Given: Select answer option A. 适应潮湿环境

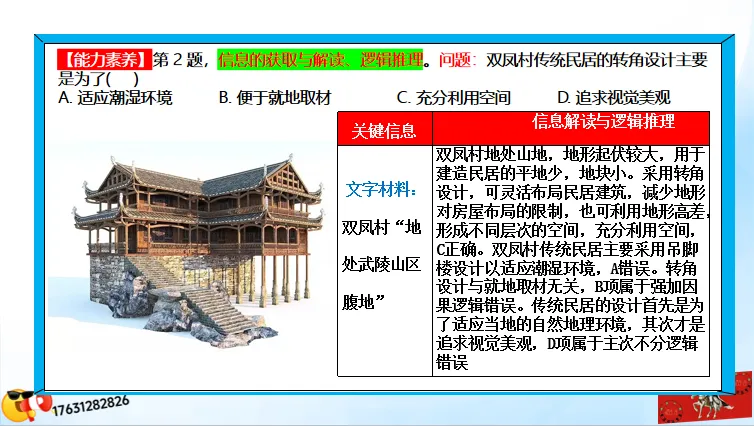Looking at the screenshot, I should click(115, 98).
